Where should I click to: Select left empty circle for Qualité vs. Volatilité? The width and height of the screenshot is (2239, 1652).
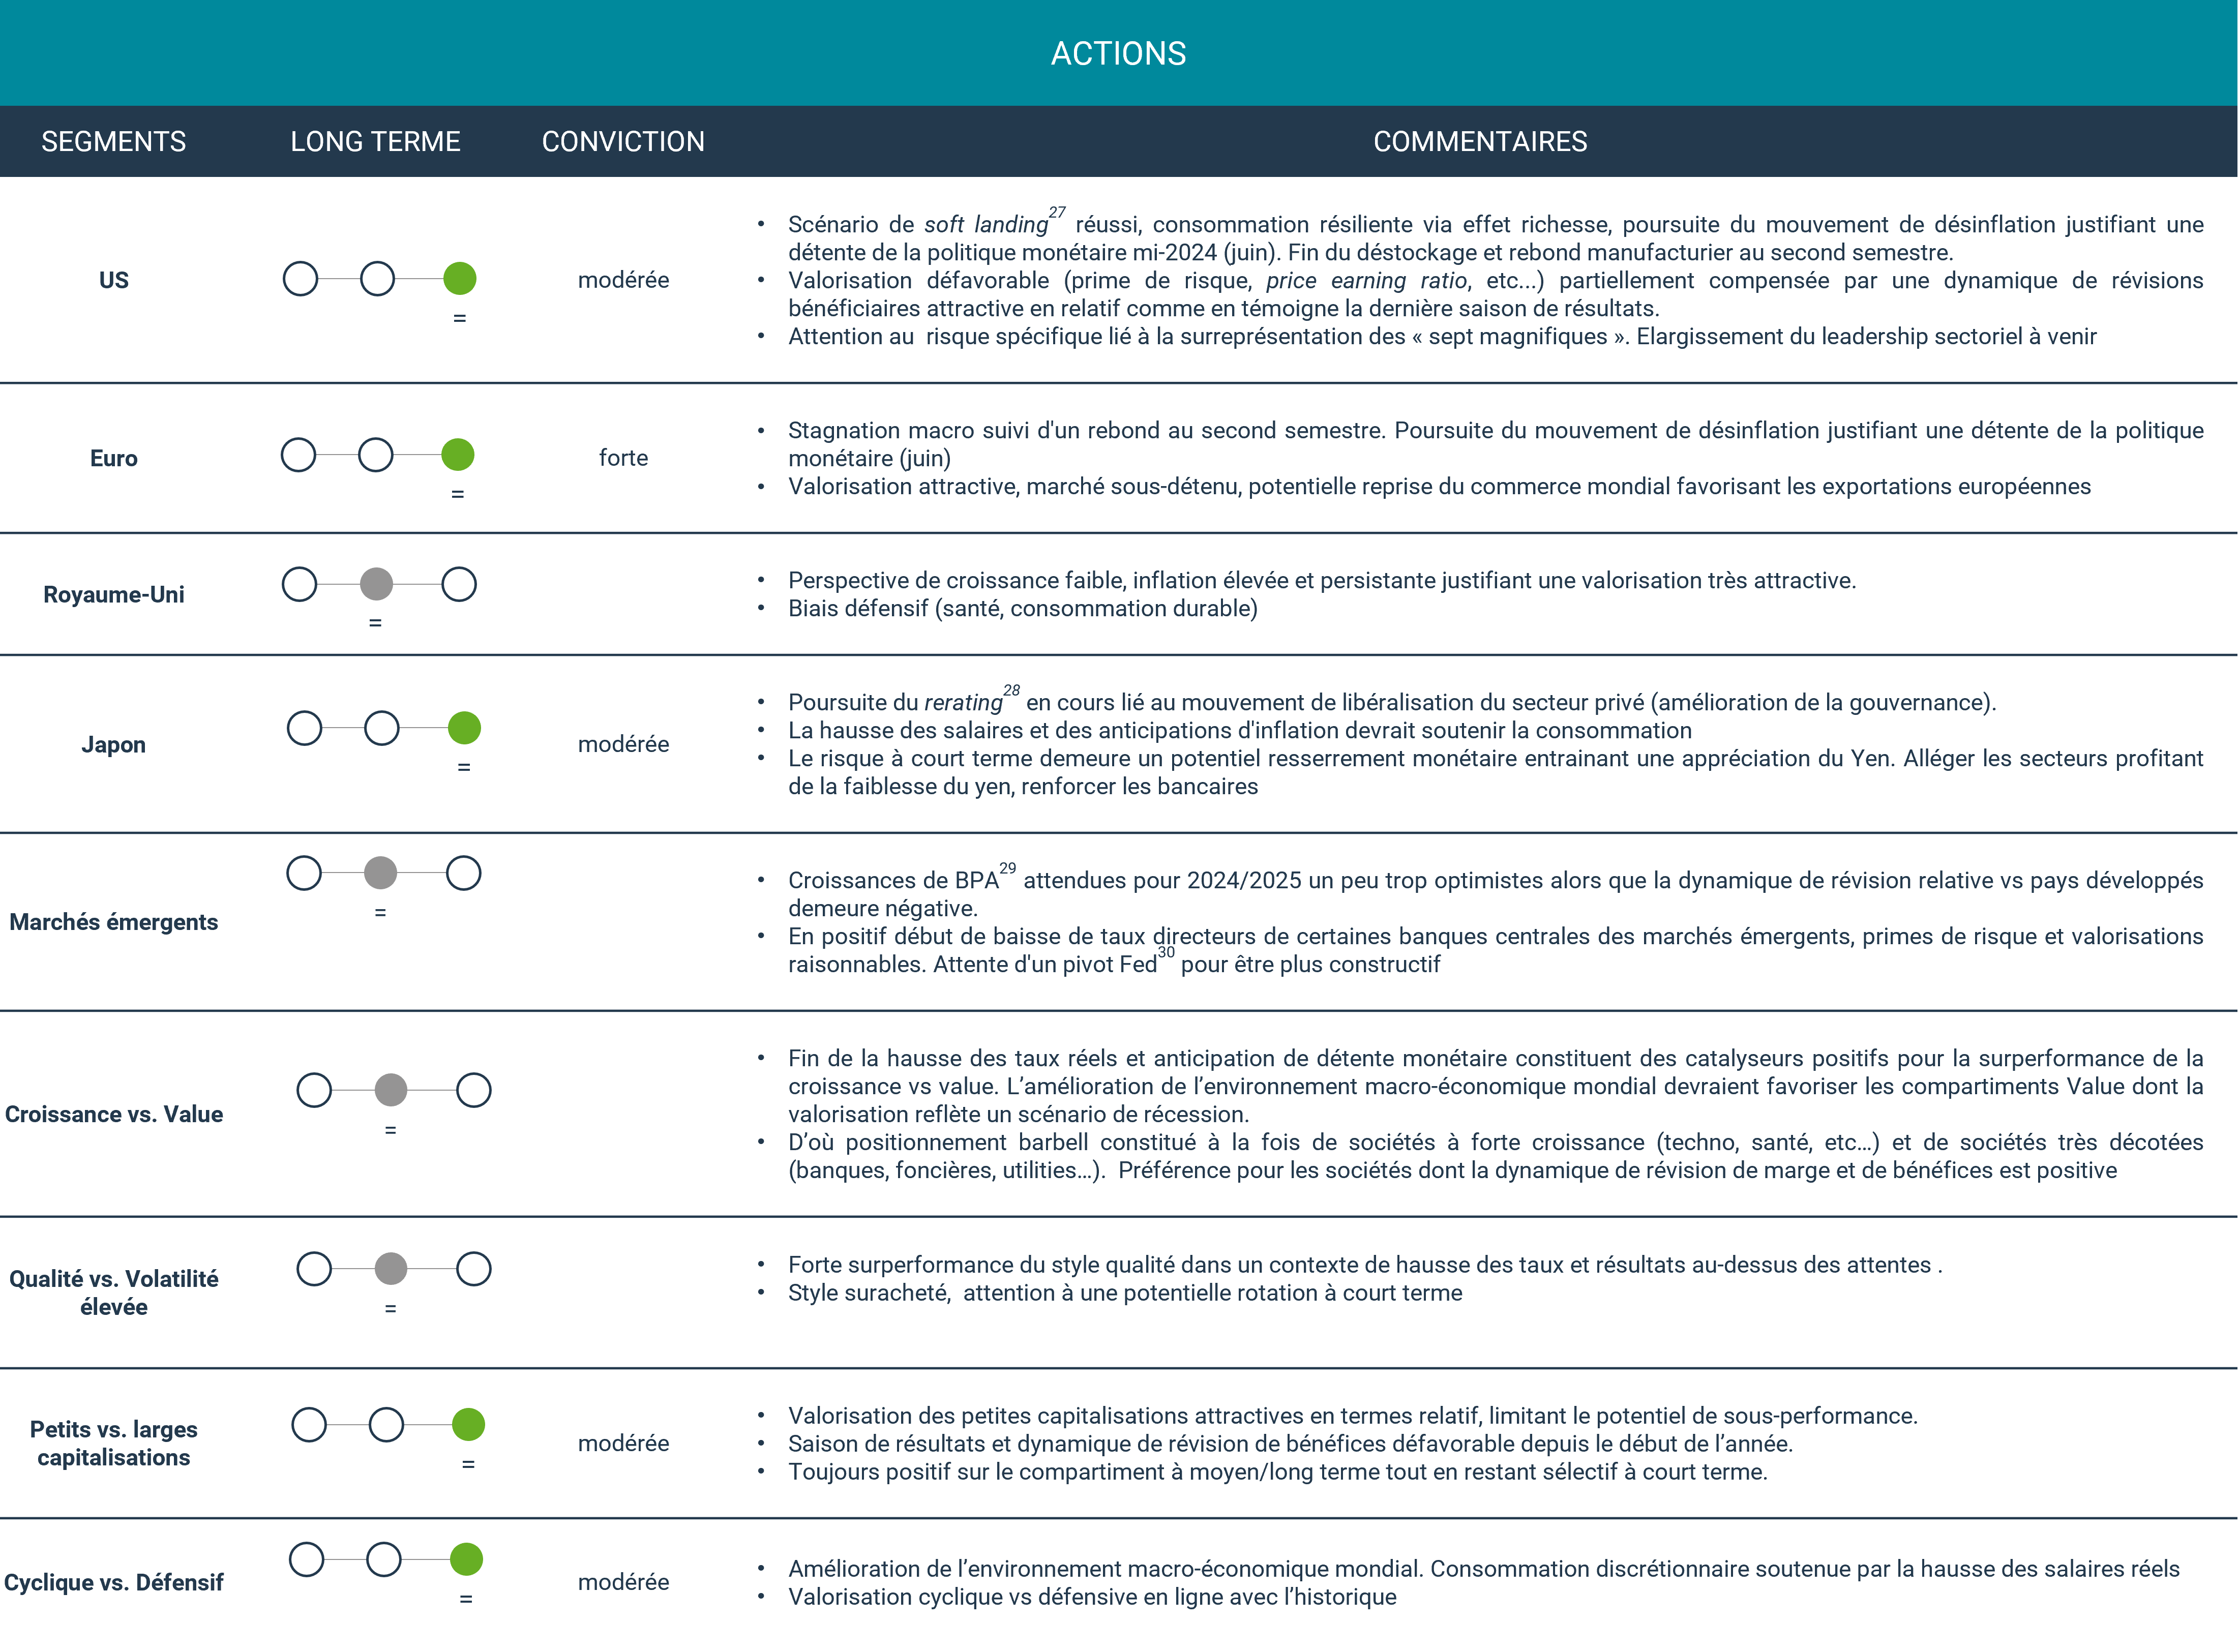[314, 1269]
